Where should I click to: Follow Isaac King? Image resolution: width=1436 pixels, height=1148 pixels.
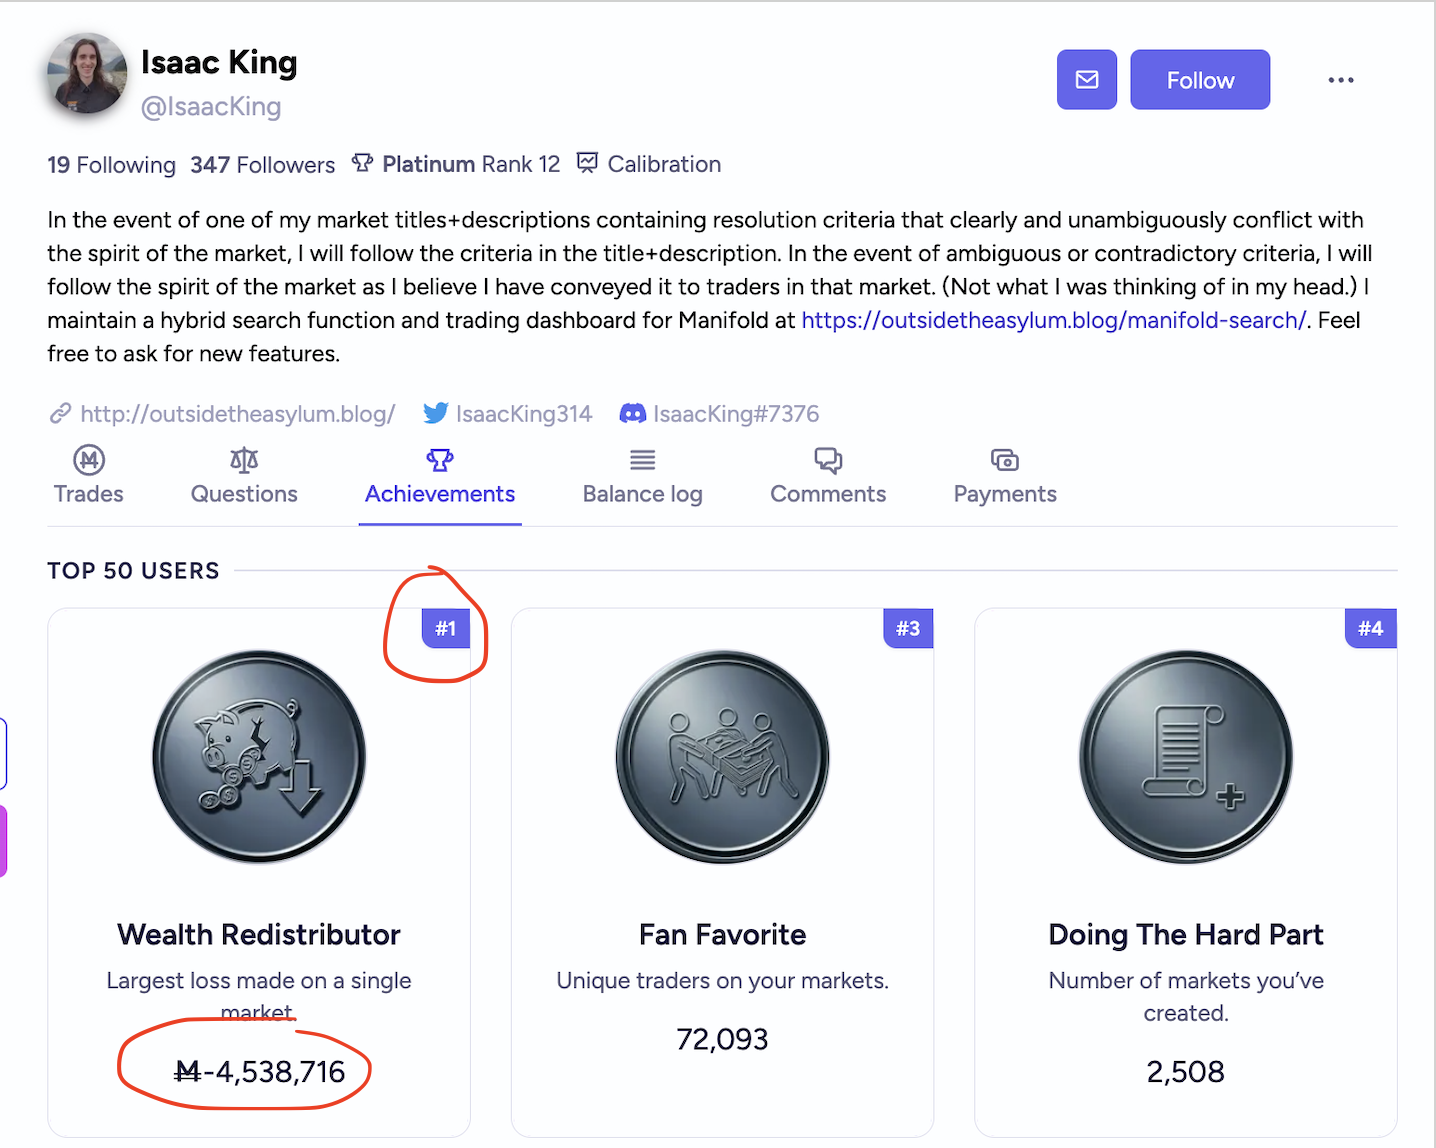(x=1200, y=80)
